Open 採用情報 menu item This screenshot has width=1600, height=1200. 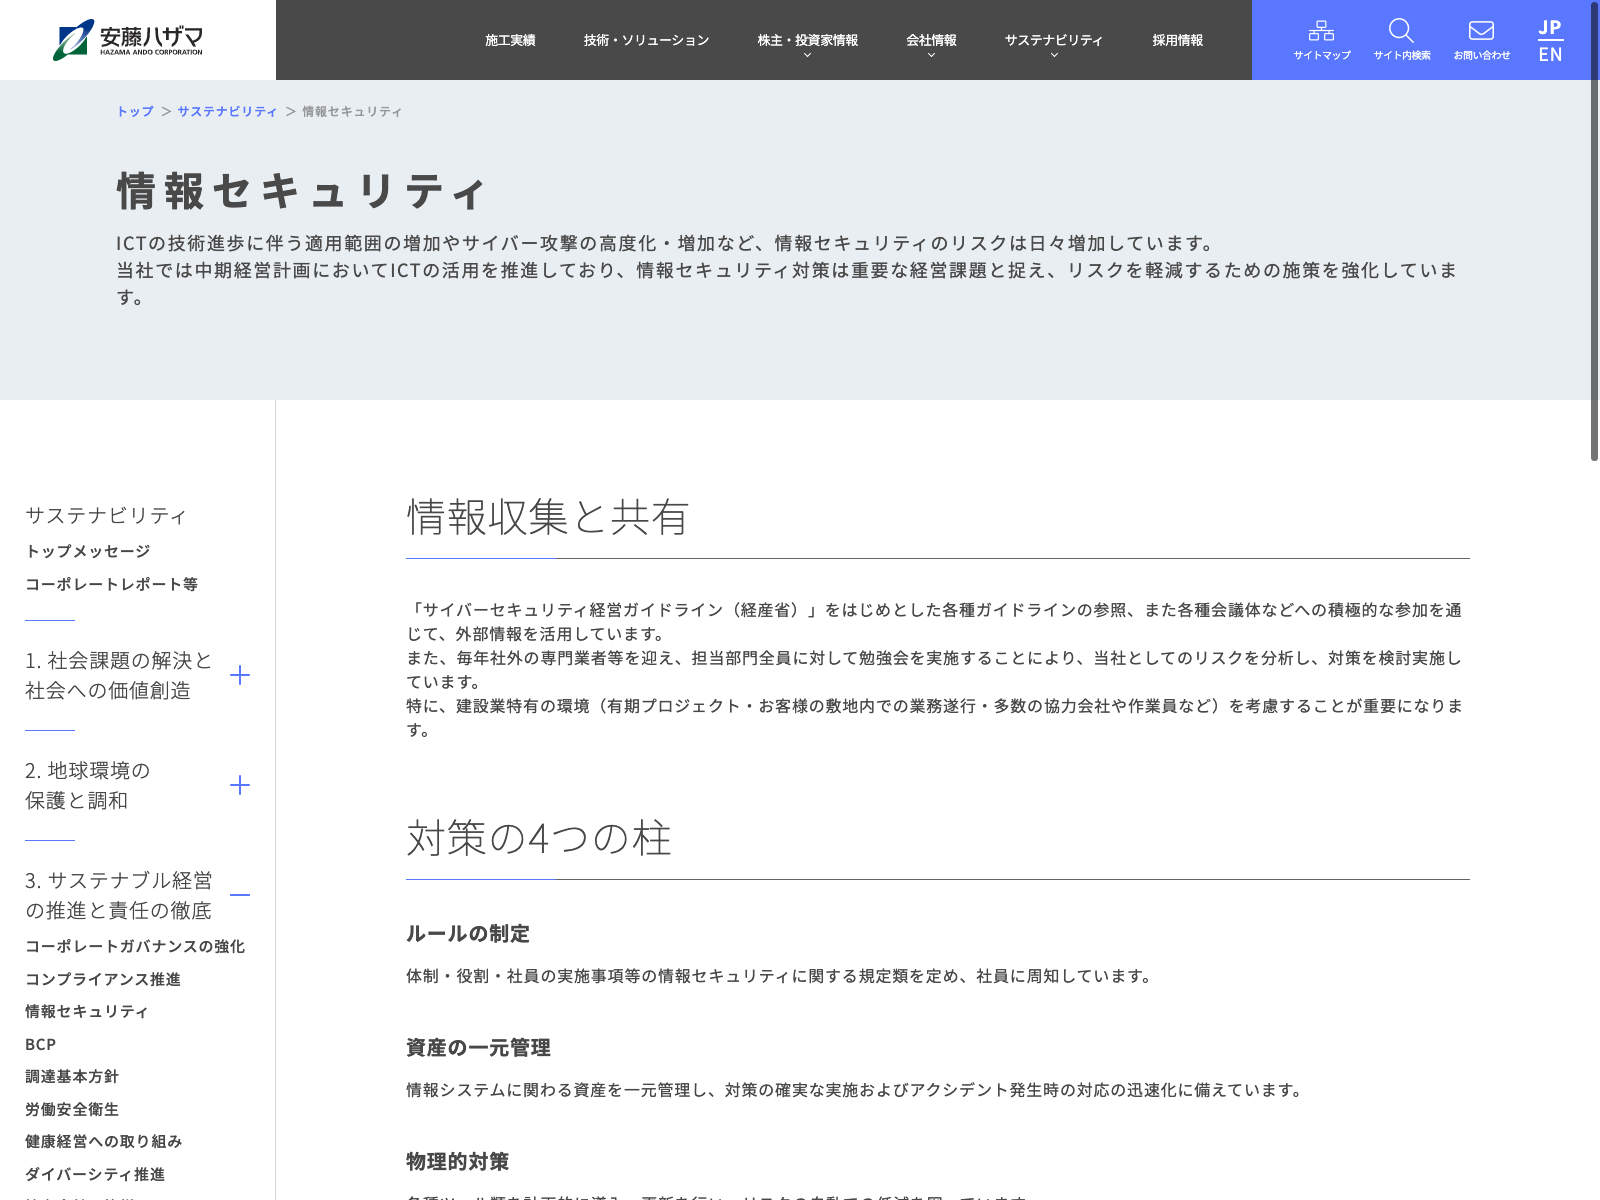(1177, 40)
